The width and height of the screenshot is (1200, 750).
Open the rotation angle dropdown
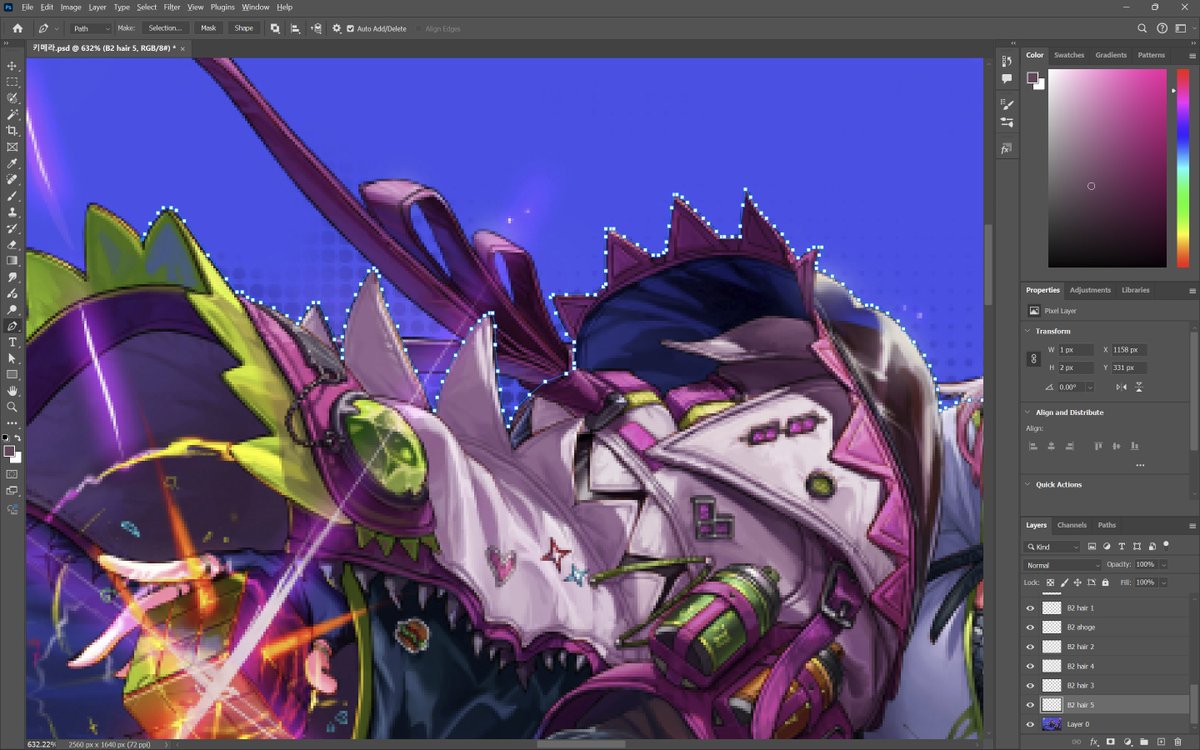[1089, 387]
